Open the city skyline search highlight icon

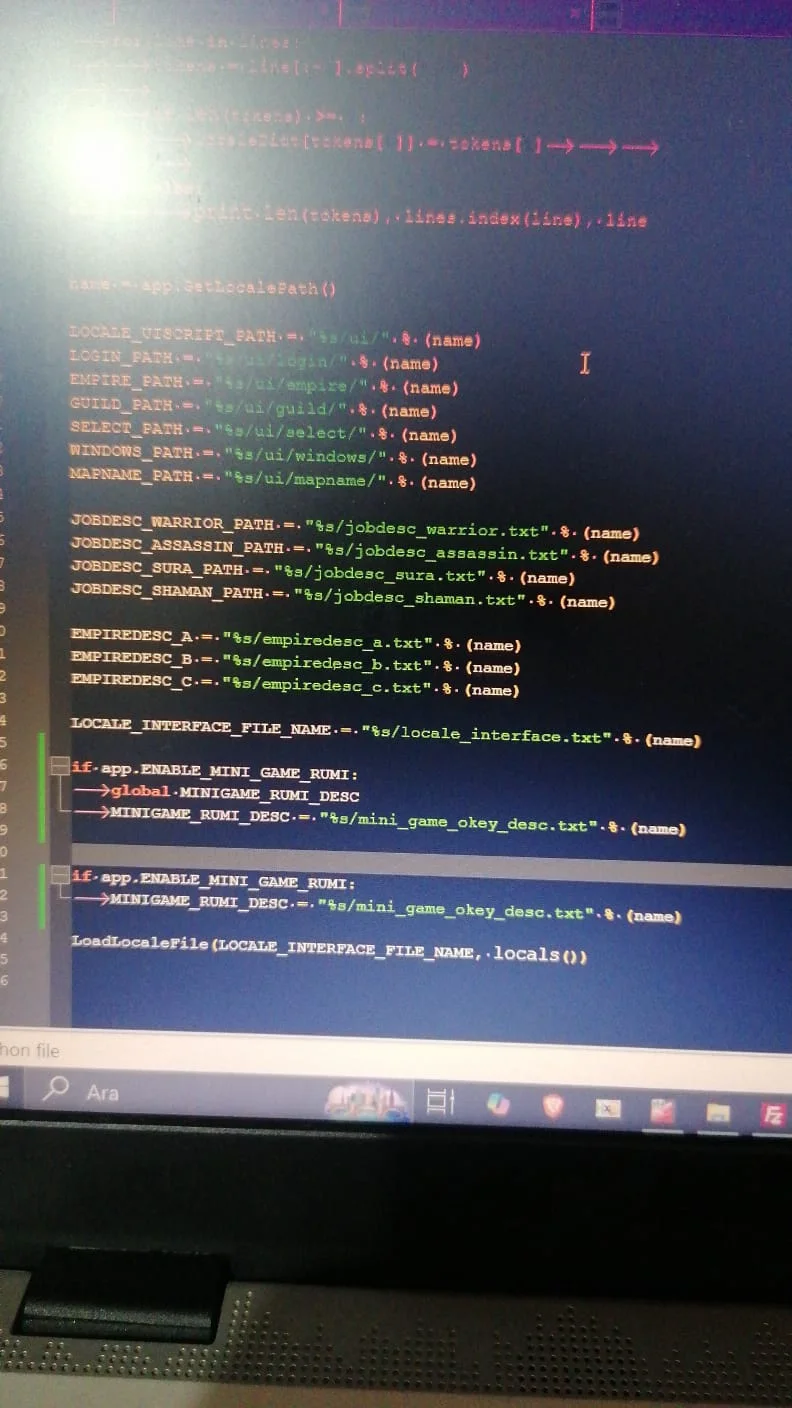click(x=367, y=1102)
